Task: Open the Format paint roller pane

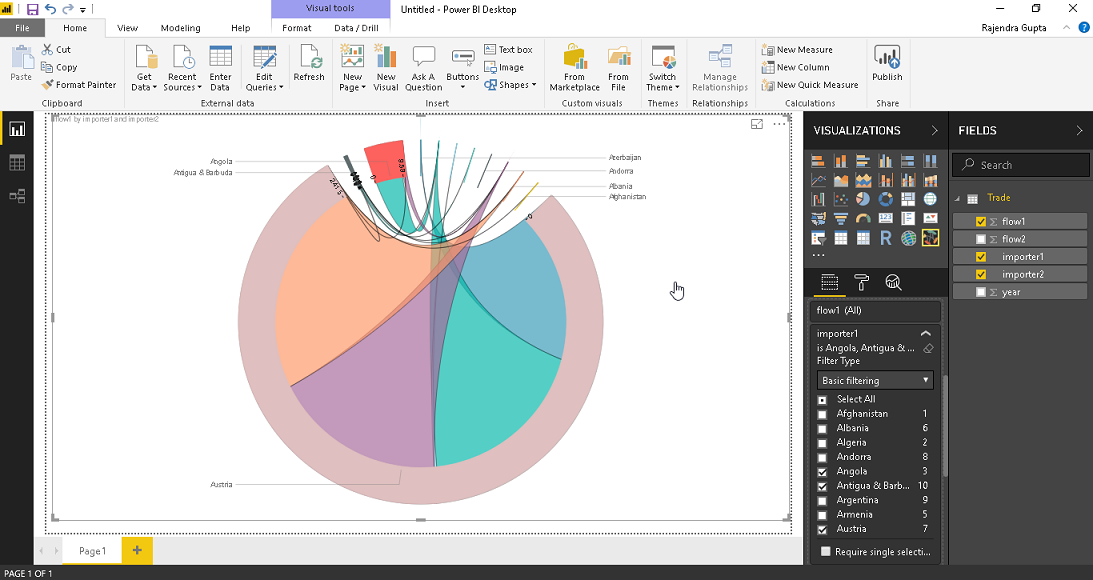Action: click(x=862, y=282)
